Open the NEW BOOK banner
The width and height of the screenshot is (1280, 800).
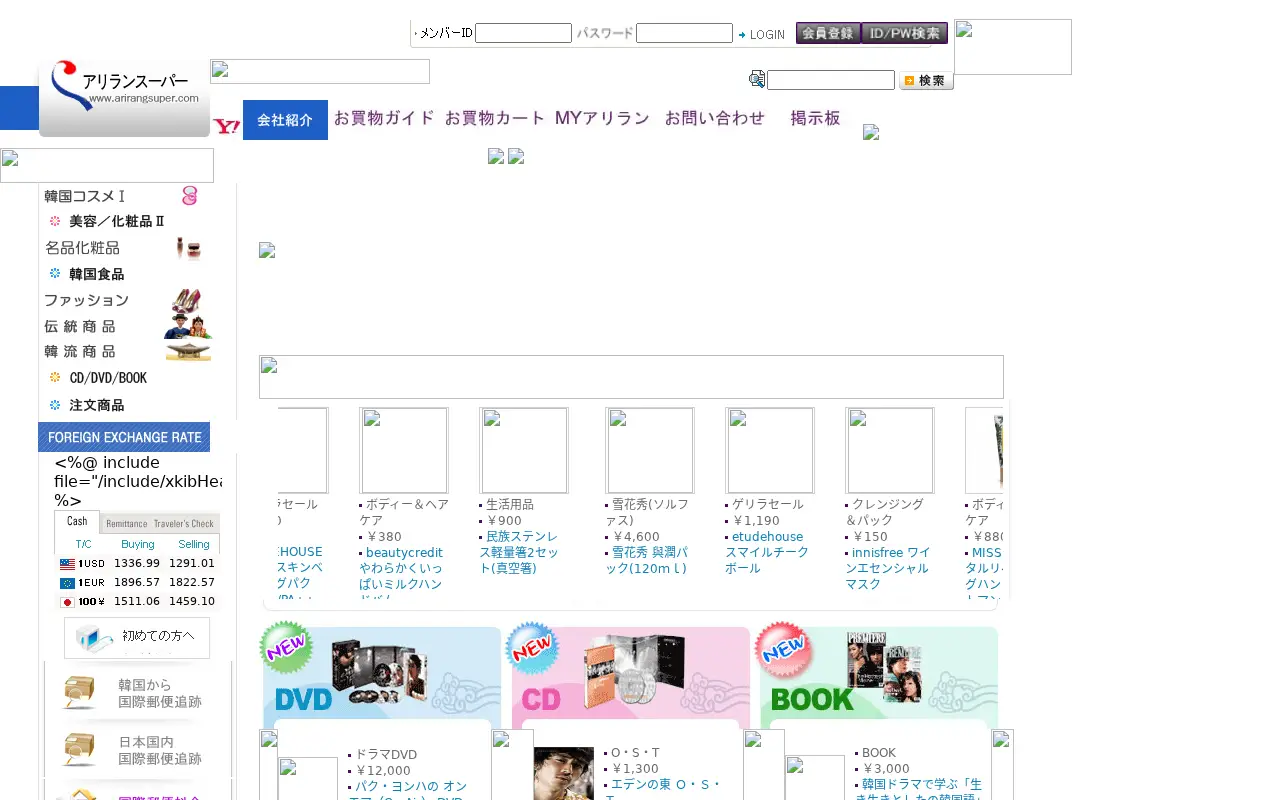[877, 673]
